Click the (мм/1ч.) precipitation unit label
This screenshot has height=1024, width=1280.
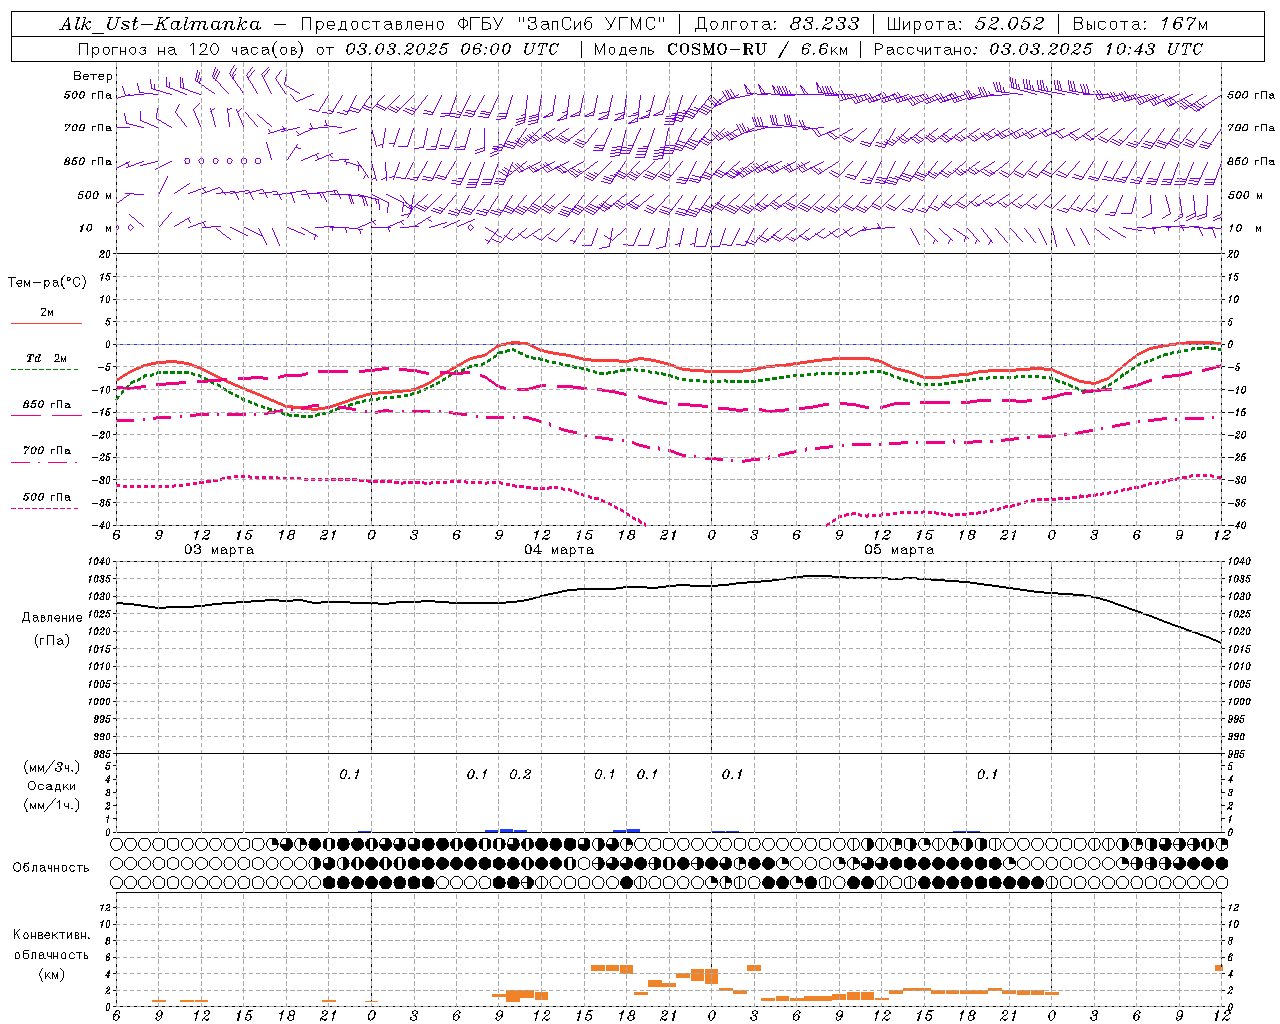coord(52,805)
